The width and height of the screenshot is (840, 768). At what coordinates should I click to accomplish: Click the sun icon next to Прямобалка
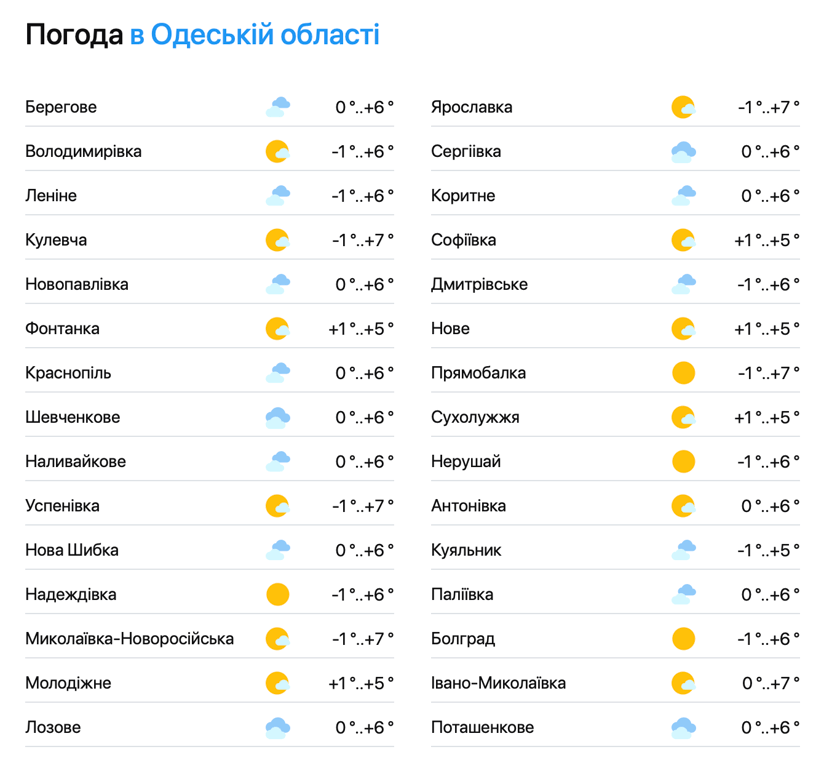[684, 373]
